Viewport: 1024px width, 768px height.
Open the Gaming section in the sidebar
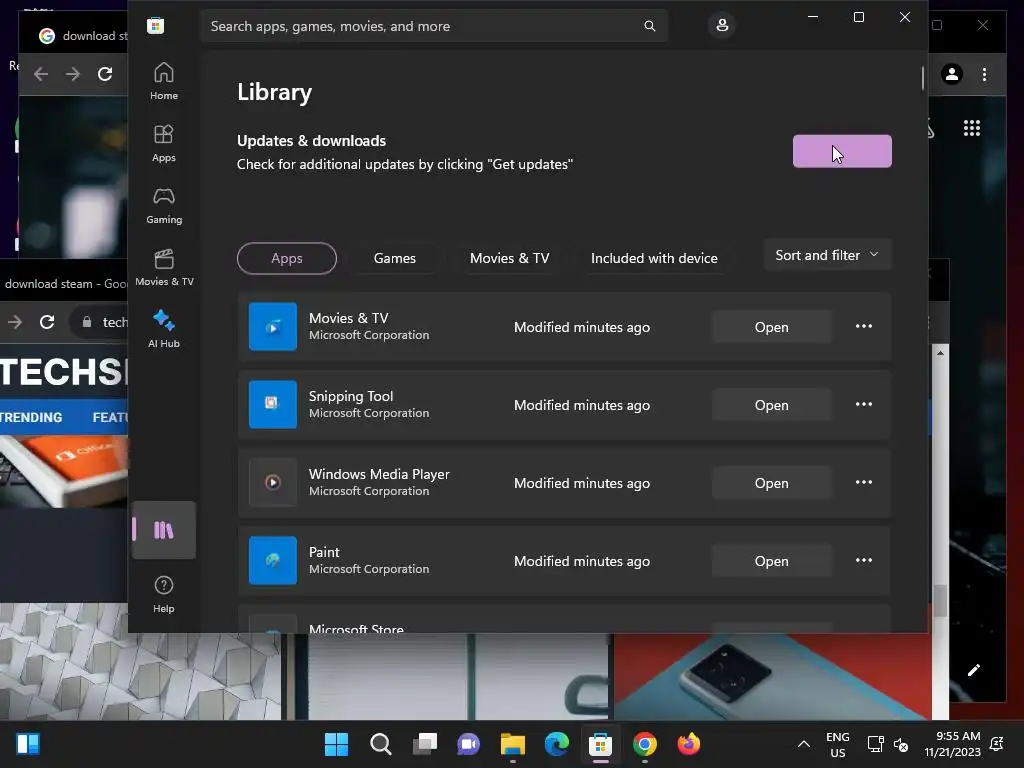tap(163, 205)
